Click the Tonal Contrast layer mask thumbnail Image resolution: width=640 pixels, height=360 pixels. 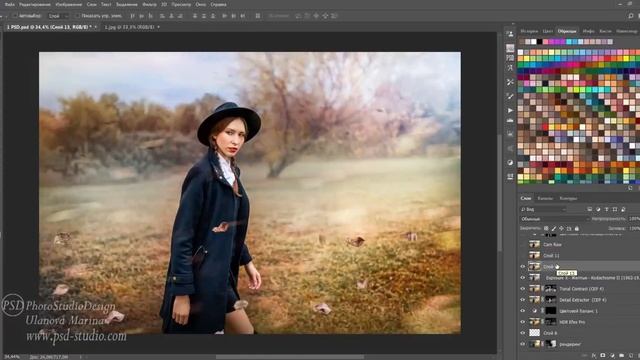coord(551,289)
